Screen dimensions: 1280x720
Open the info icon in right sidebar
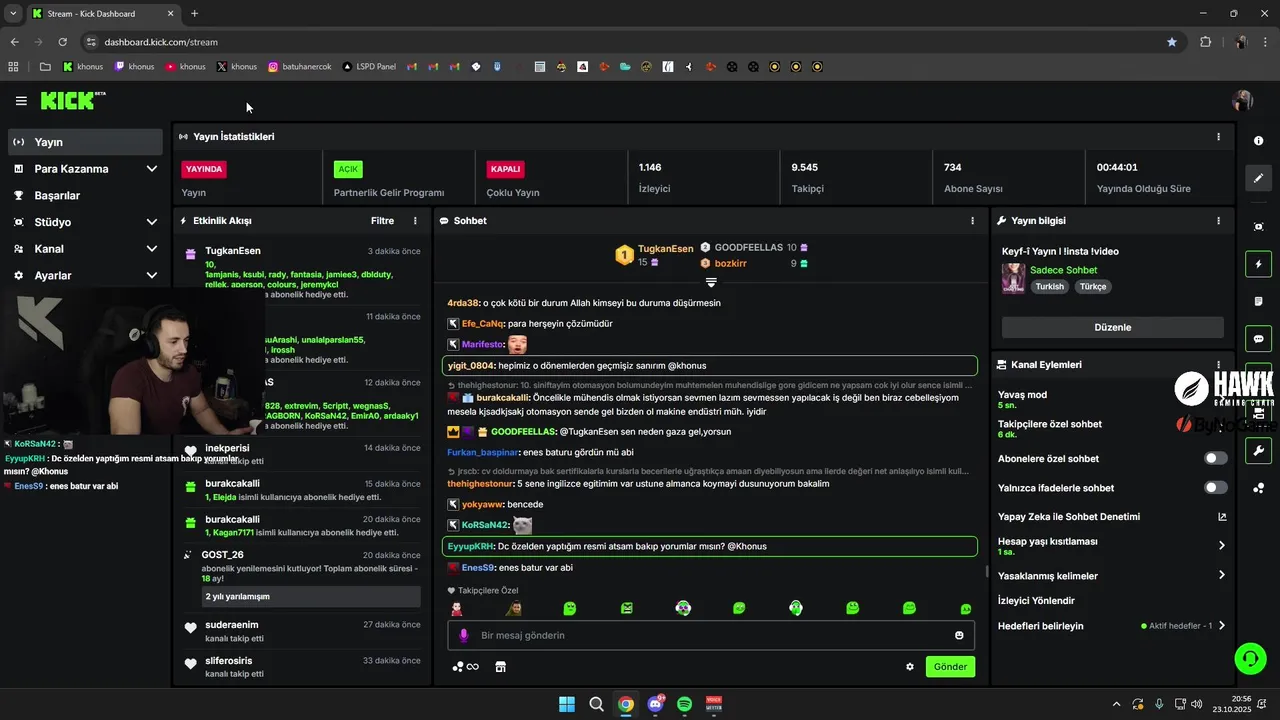1259,141
